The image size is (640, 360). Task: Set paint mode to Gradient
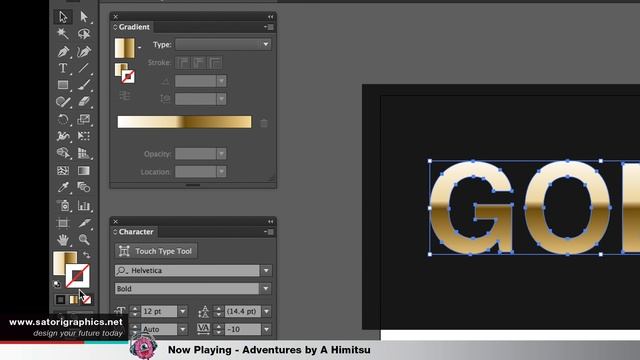[x=73, y=300]
